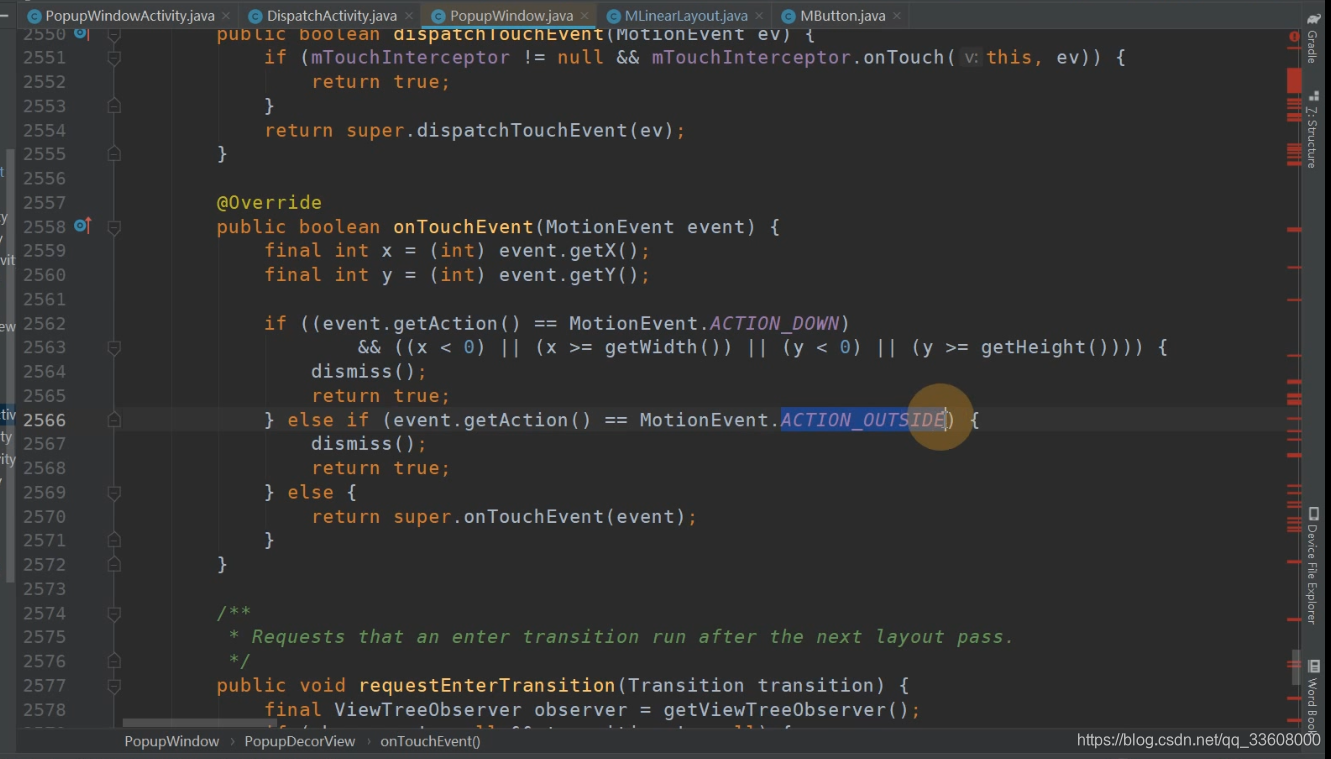Click the onTouchEvent method name on line 2558
This screenshot has width=1331, height=759.
(464, 227)
